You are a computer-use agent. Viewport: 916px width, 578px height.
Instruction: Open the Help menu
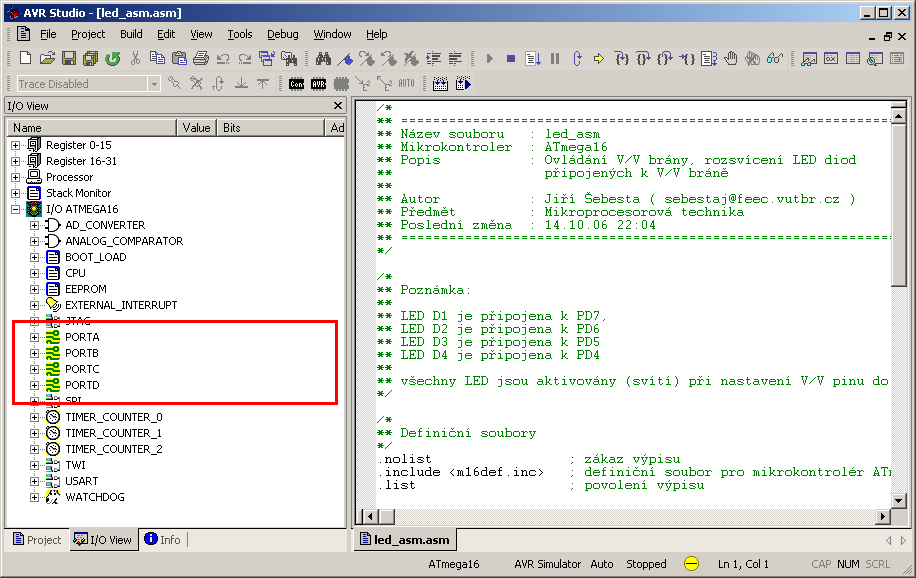coord(376,34)
